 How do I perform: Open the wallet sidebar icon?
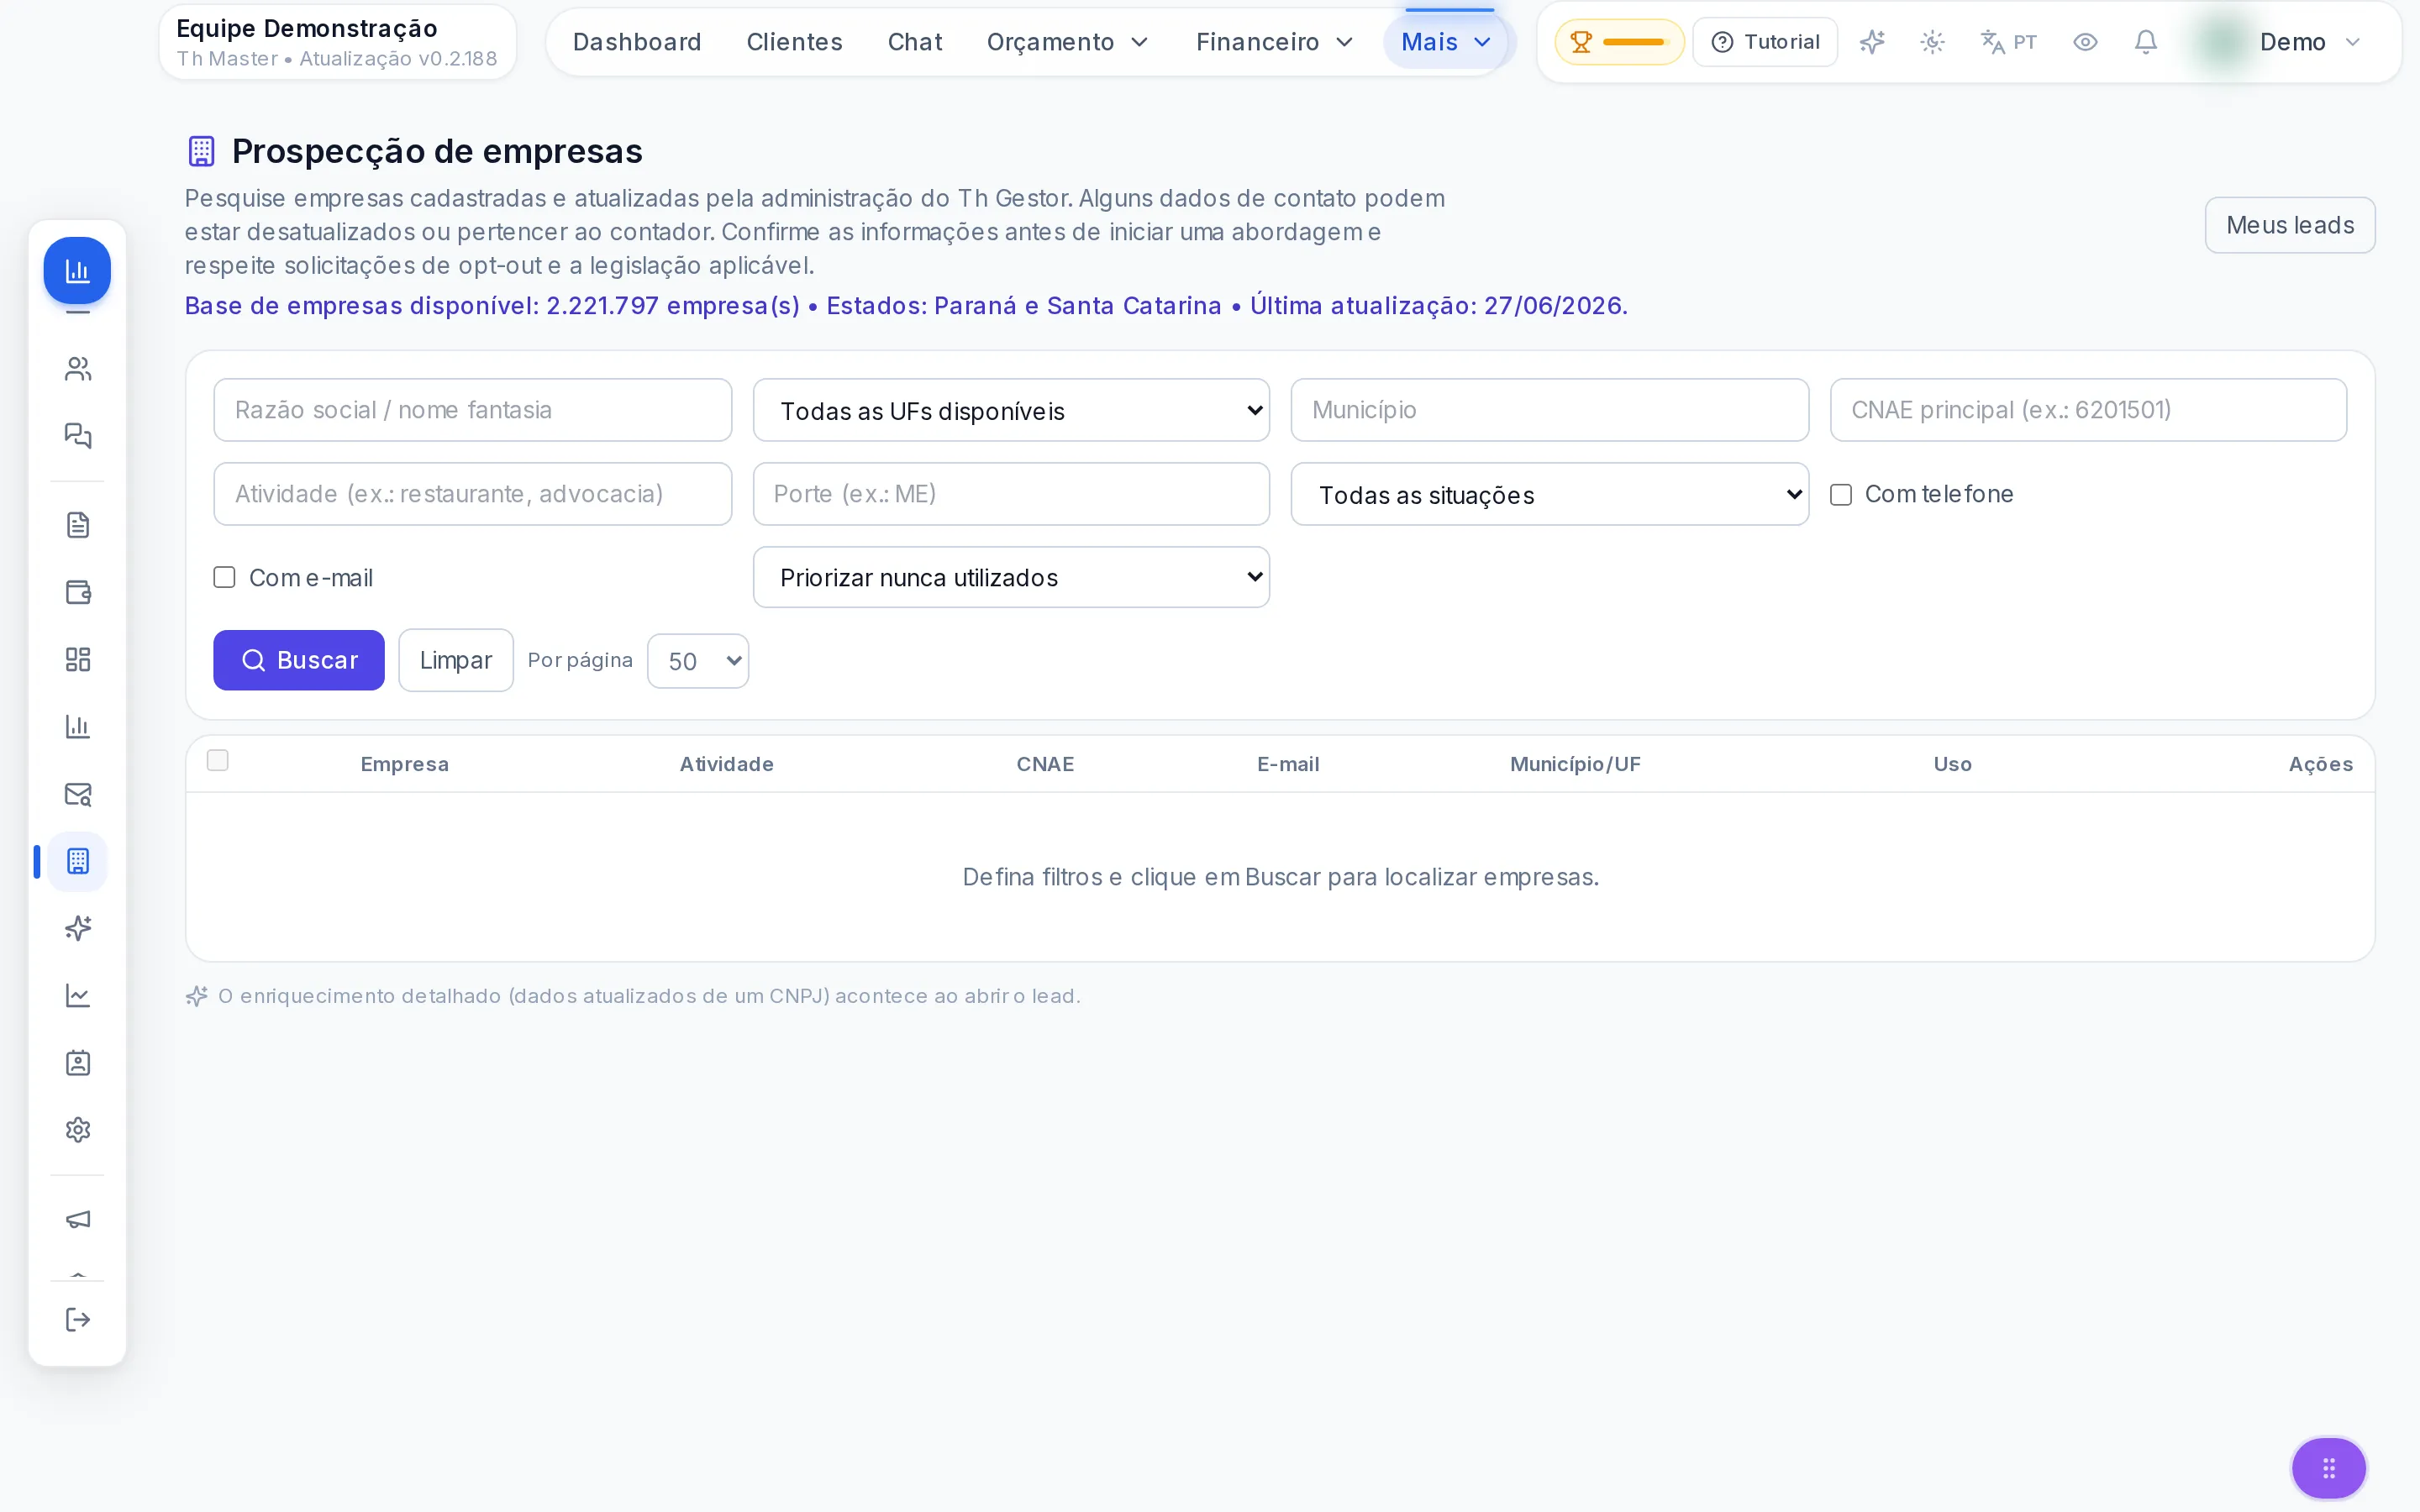click(78, 592)
